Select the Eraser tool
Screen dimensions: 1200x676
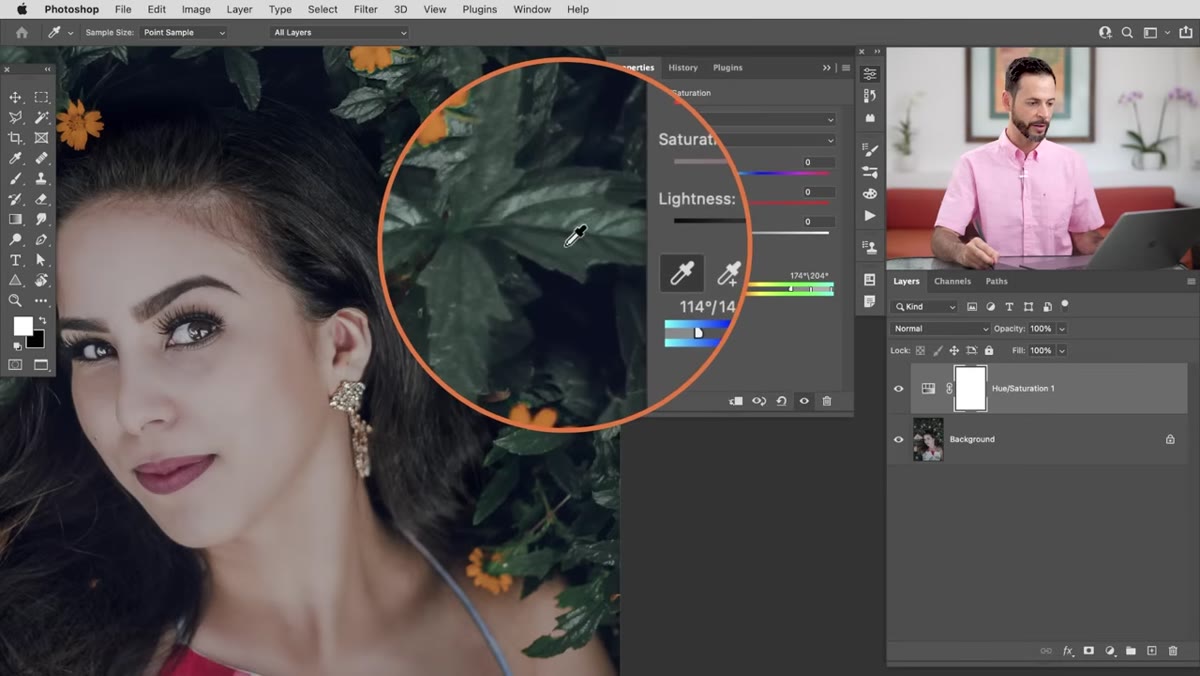[41, 199]
